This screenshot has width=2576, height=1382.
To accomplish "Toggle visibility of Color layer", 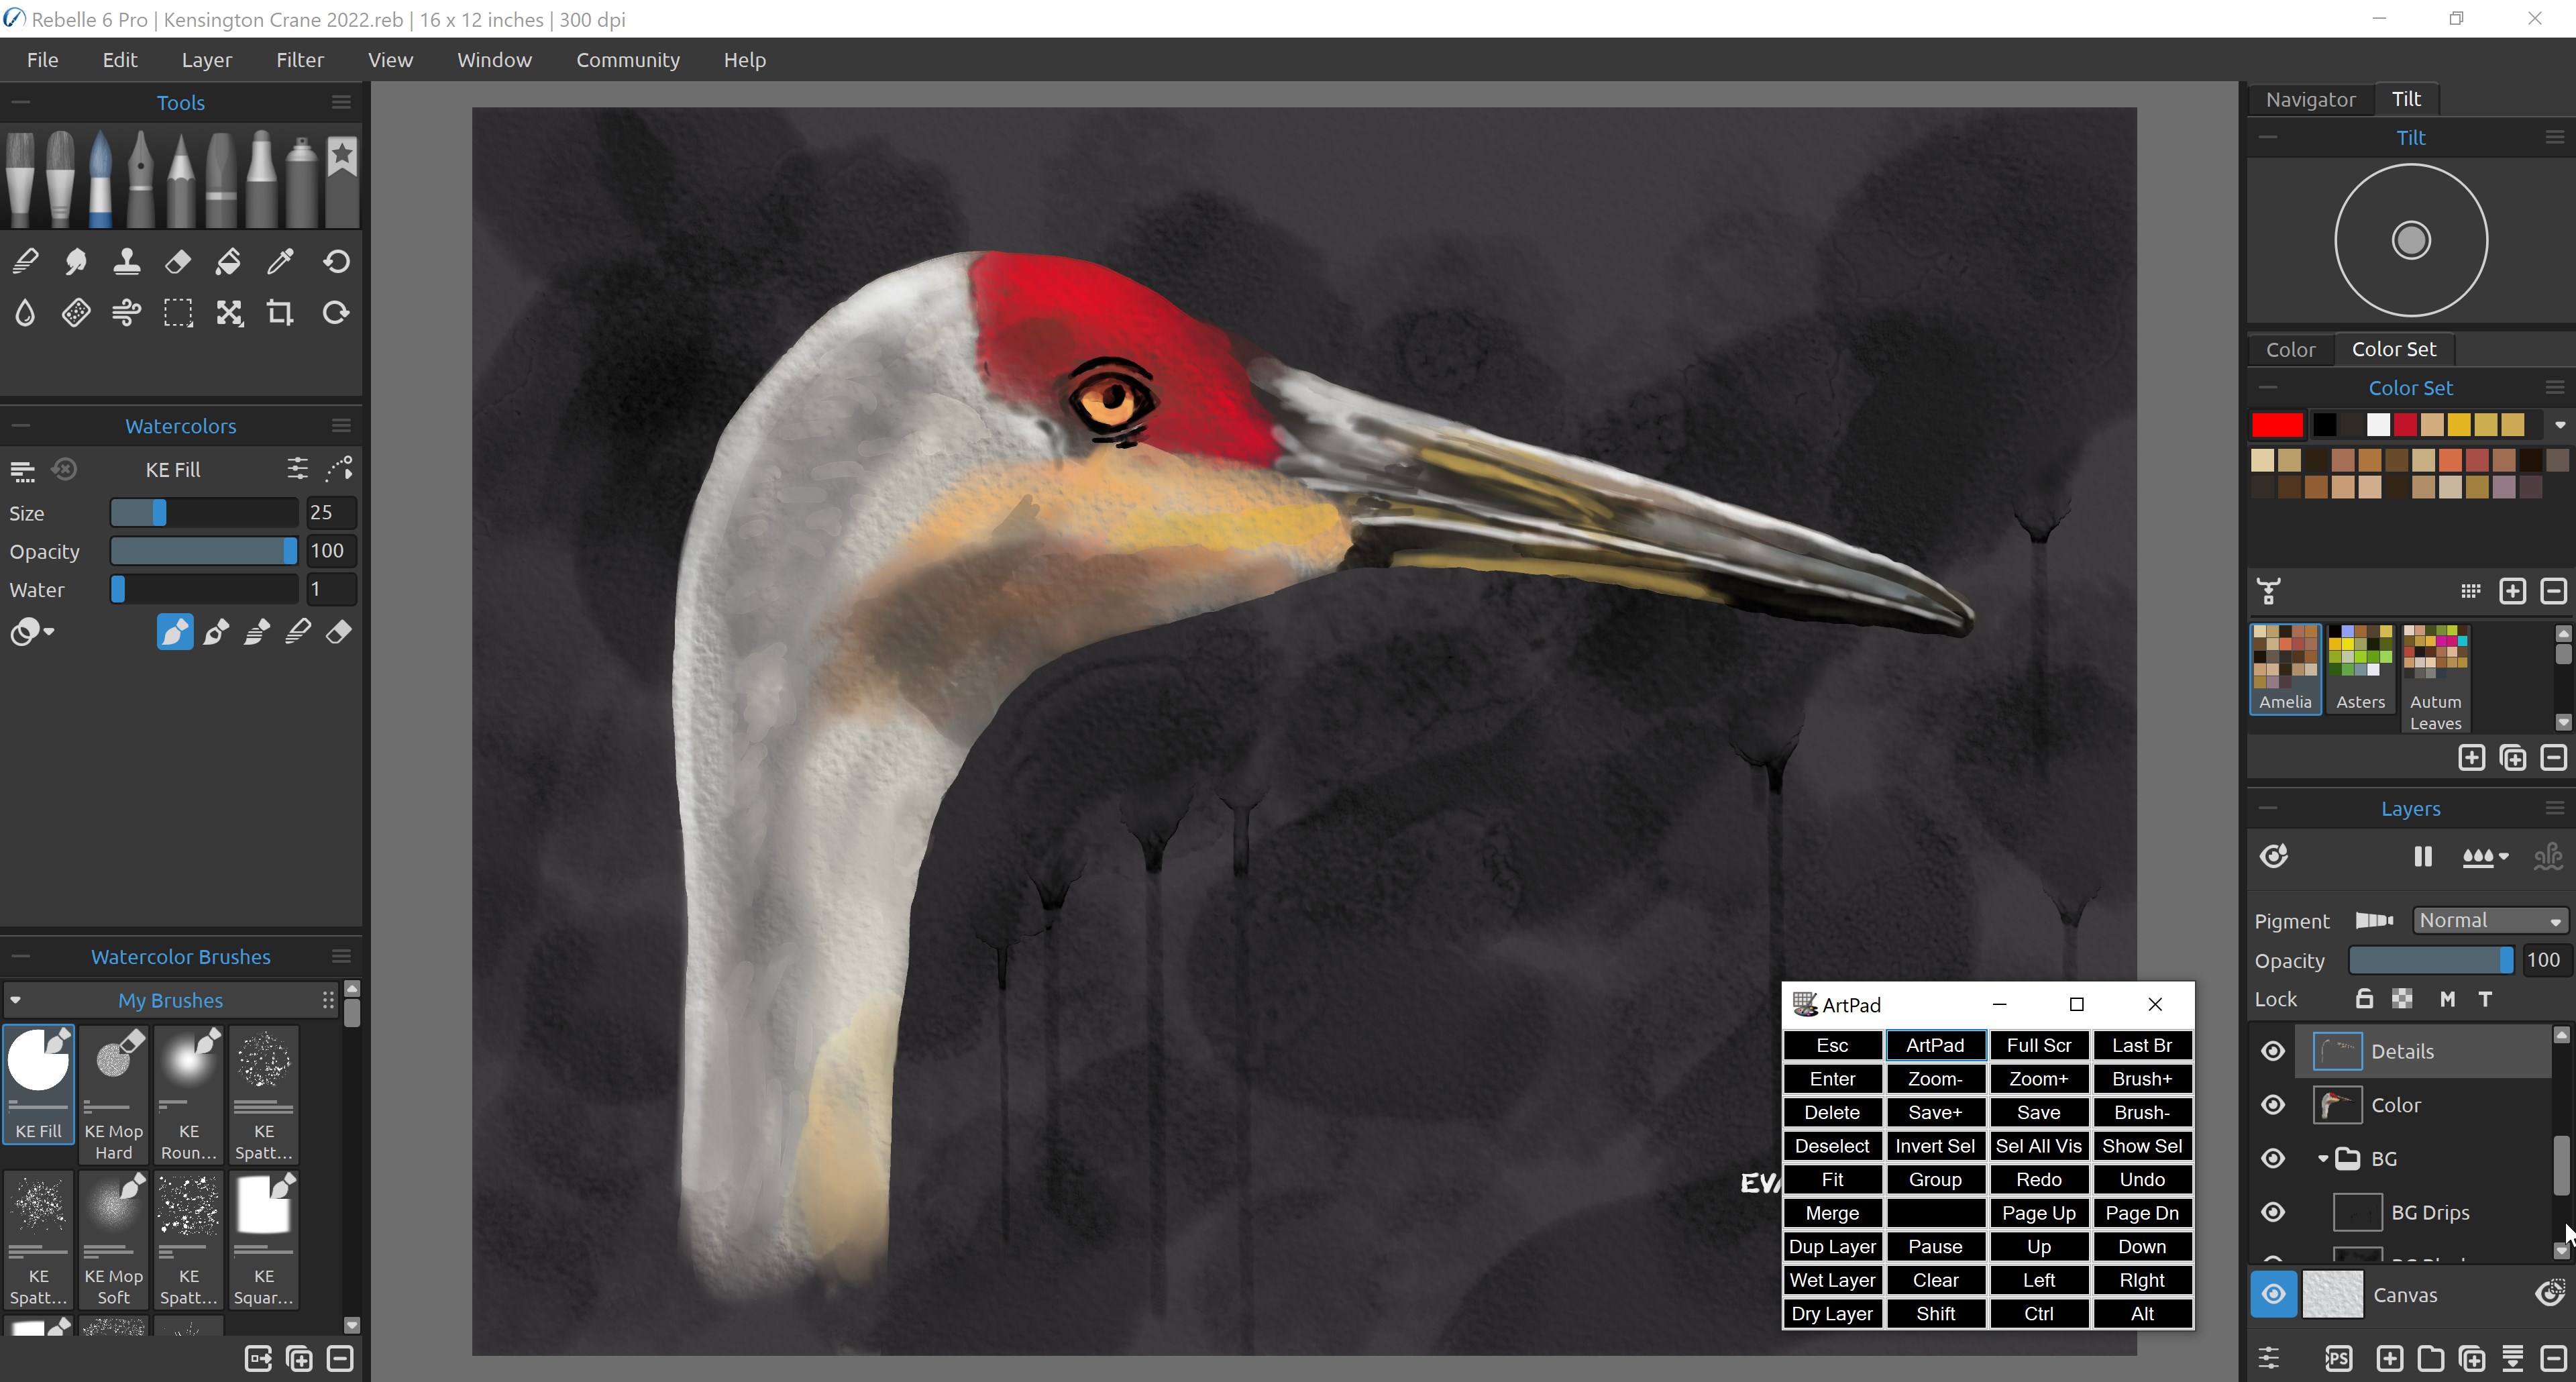I will [x=2272, y=1105].
